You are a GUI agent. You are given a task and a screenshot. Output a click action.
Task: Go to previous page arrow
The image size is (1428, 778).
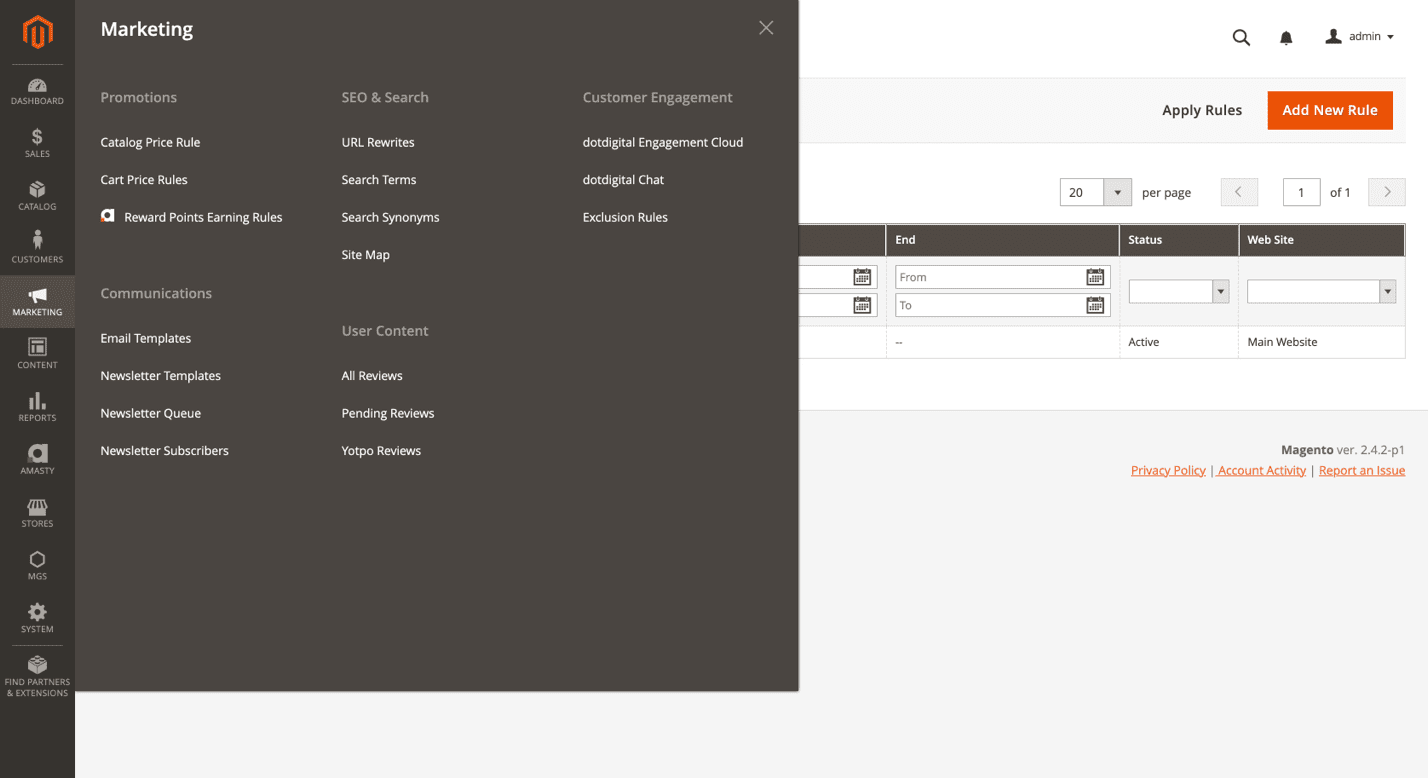[x=1239, y=192]
